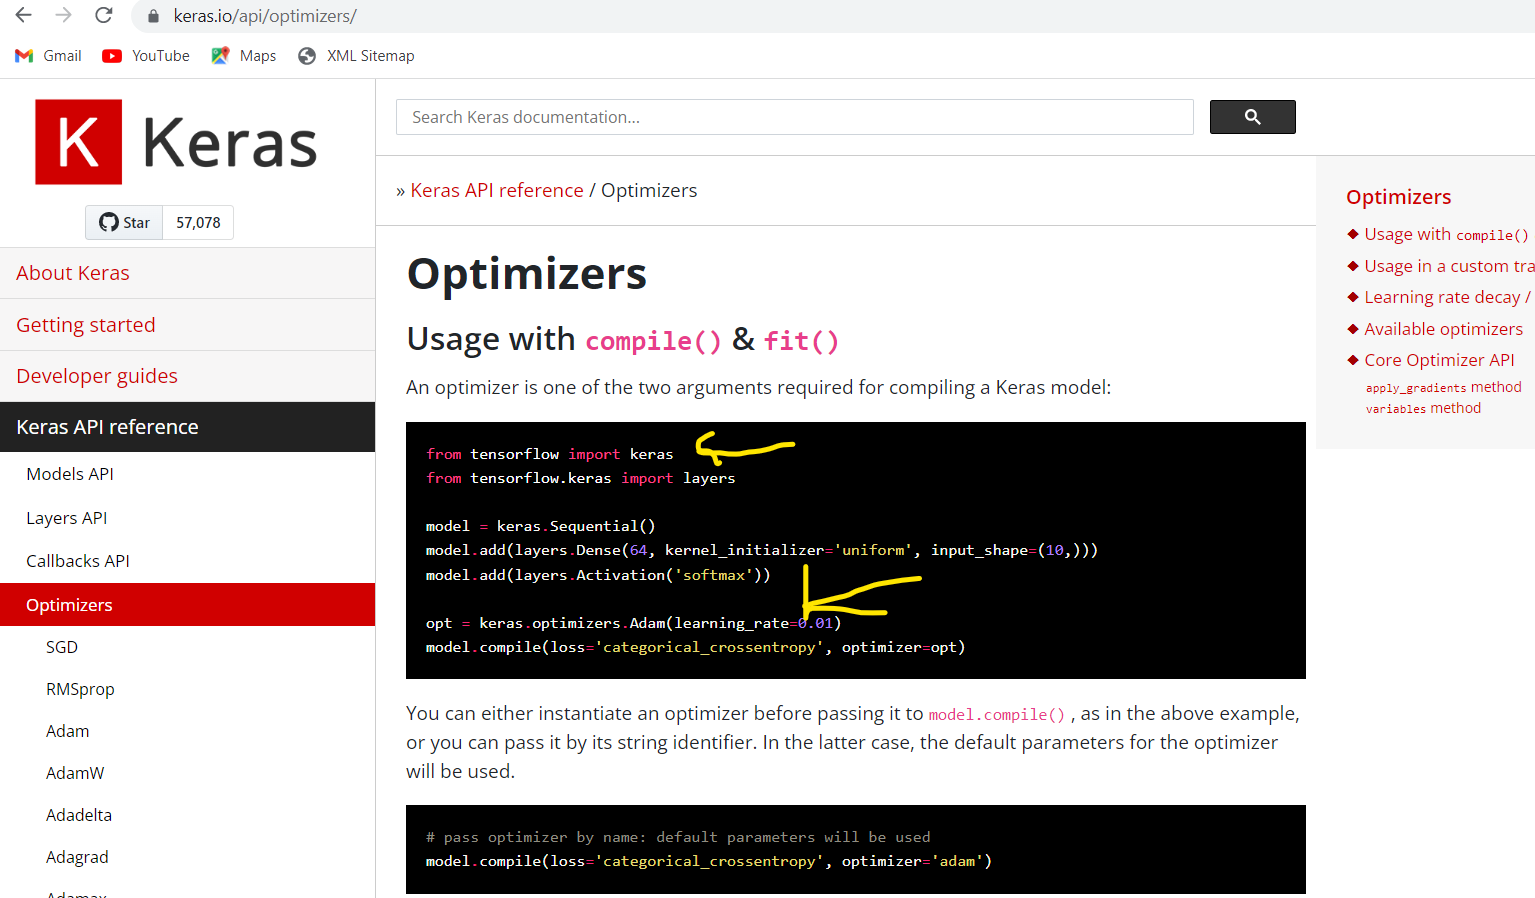Open About Keras in sidebar

[x=187, y=273]
